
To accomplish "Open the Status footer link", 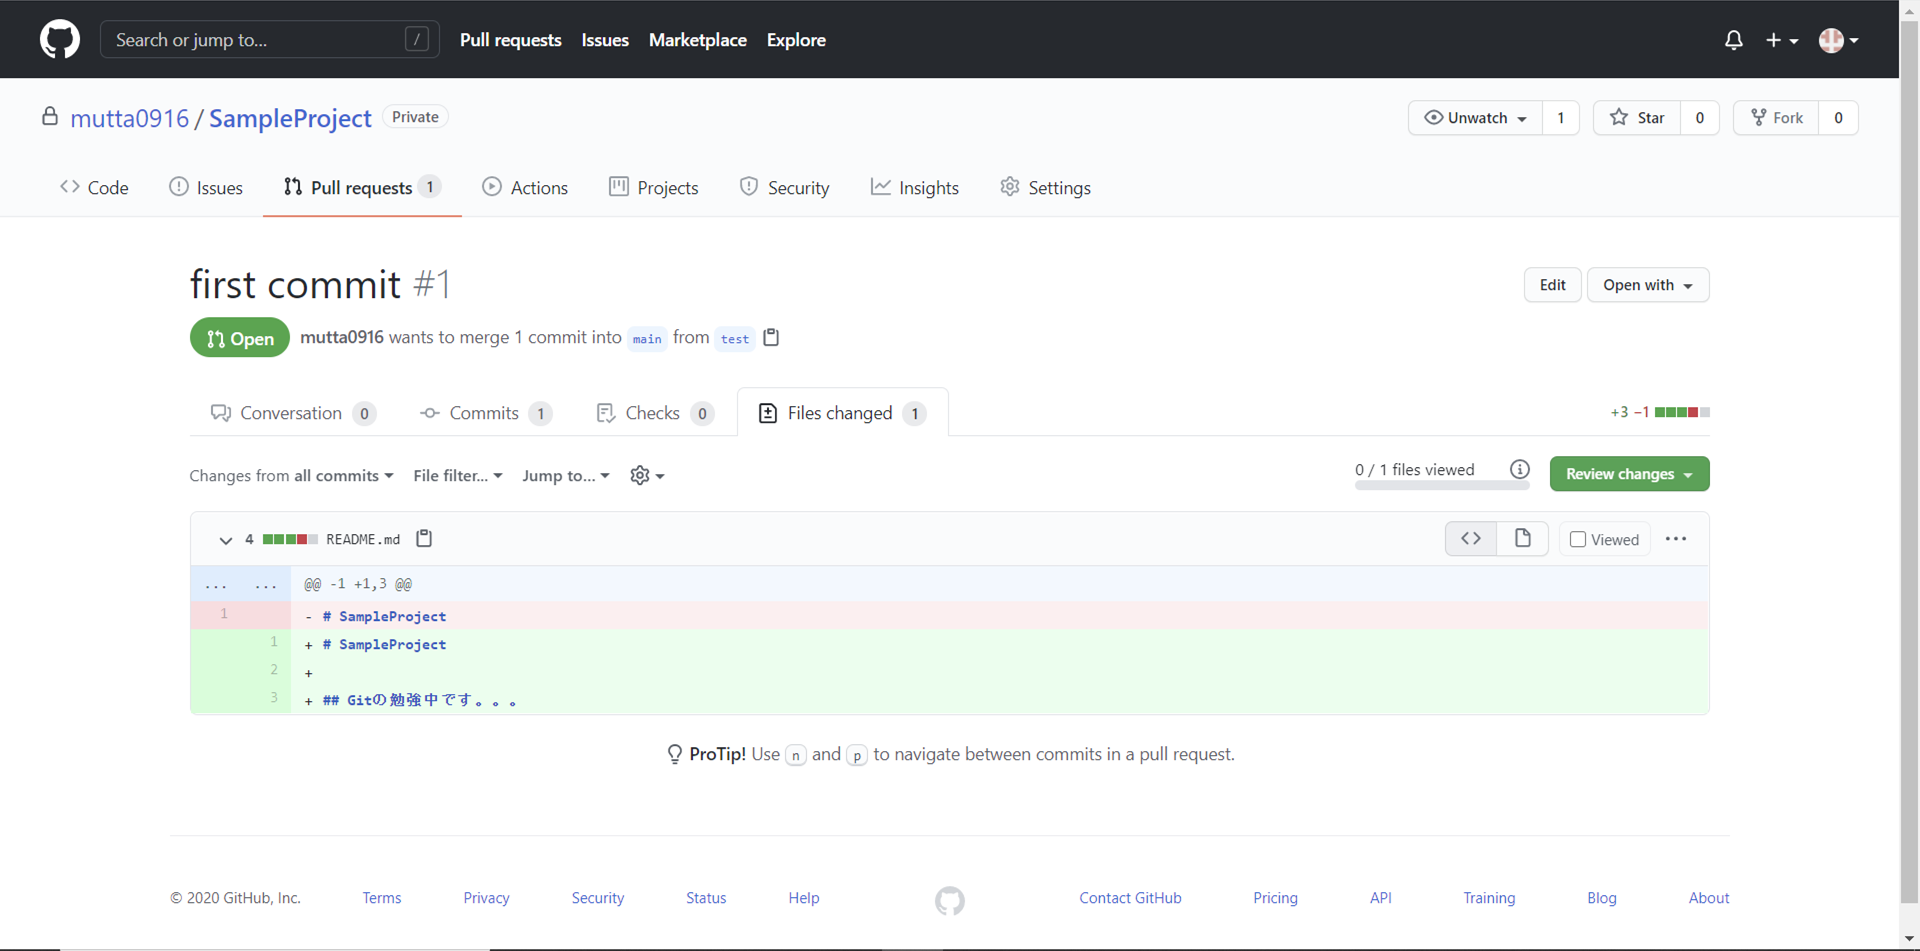I will (x=706, y=898).
